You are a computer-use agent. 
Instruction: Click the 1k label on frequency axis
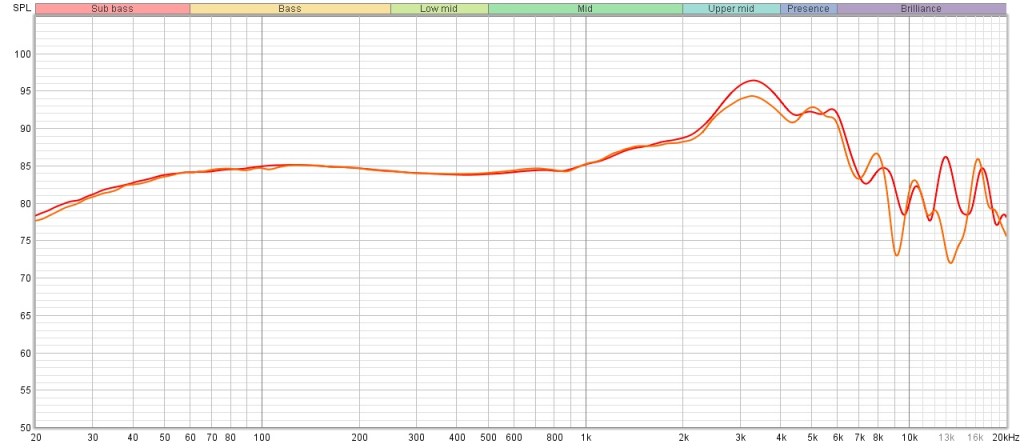[x=586, y=438]
